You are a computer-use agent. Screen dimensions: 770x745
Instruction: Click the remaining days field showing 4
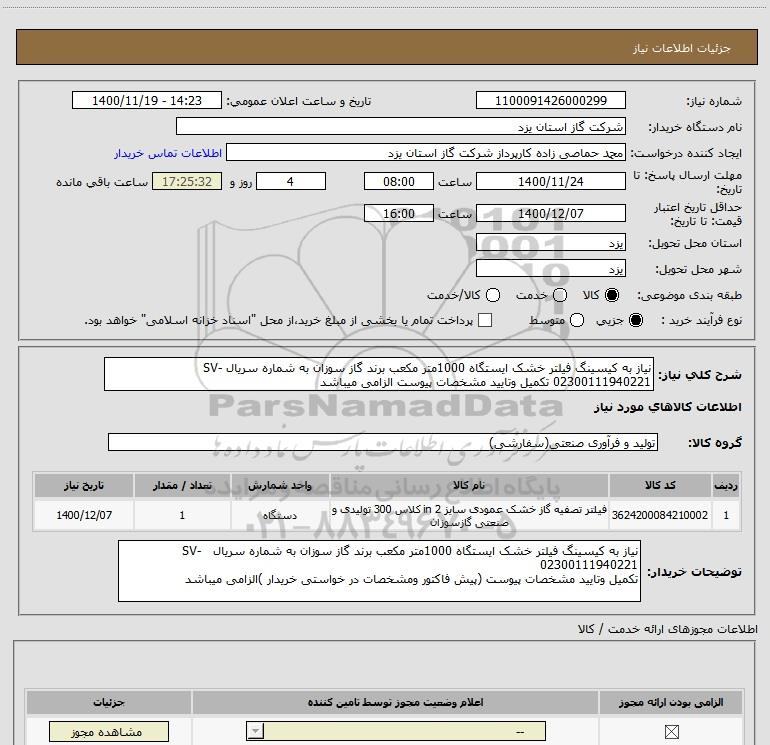[x=291, y=181]
